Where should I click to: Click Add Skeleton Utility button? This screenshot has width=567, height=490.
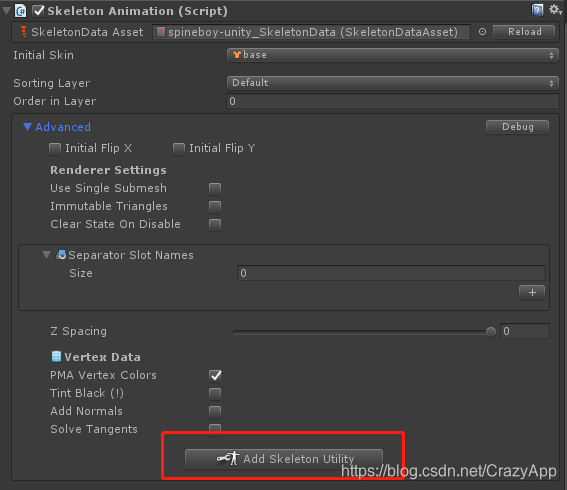click(284, 459)
